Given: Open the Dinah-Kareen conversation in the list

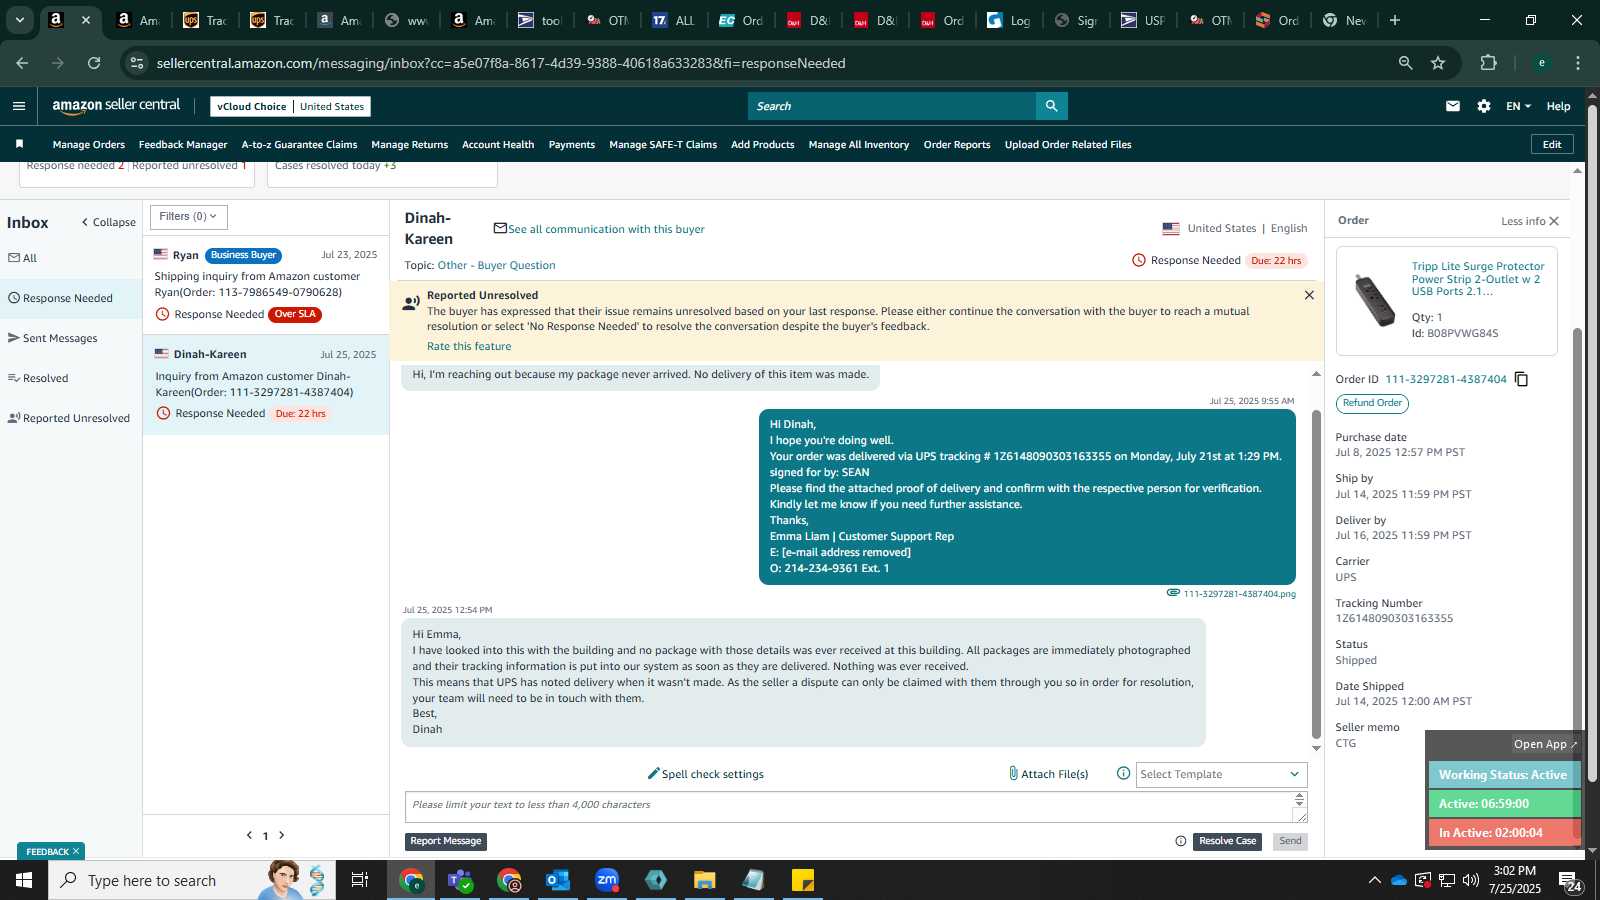Looking at the screenshot, I should (266, 385).
